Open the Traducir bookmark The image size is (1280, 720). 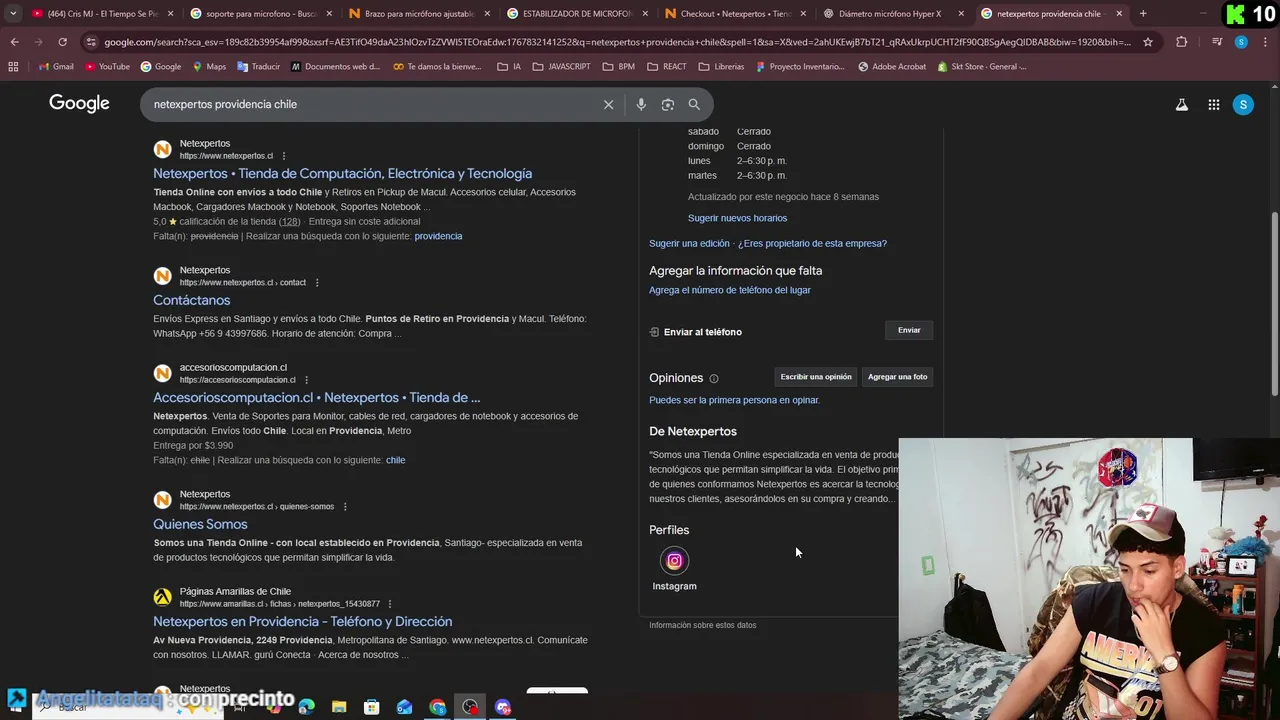(x=258, y=66)
